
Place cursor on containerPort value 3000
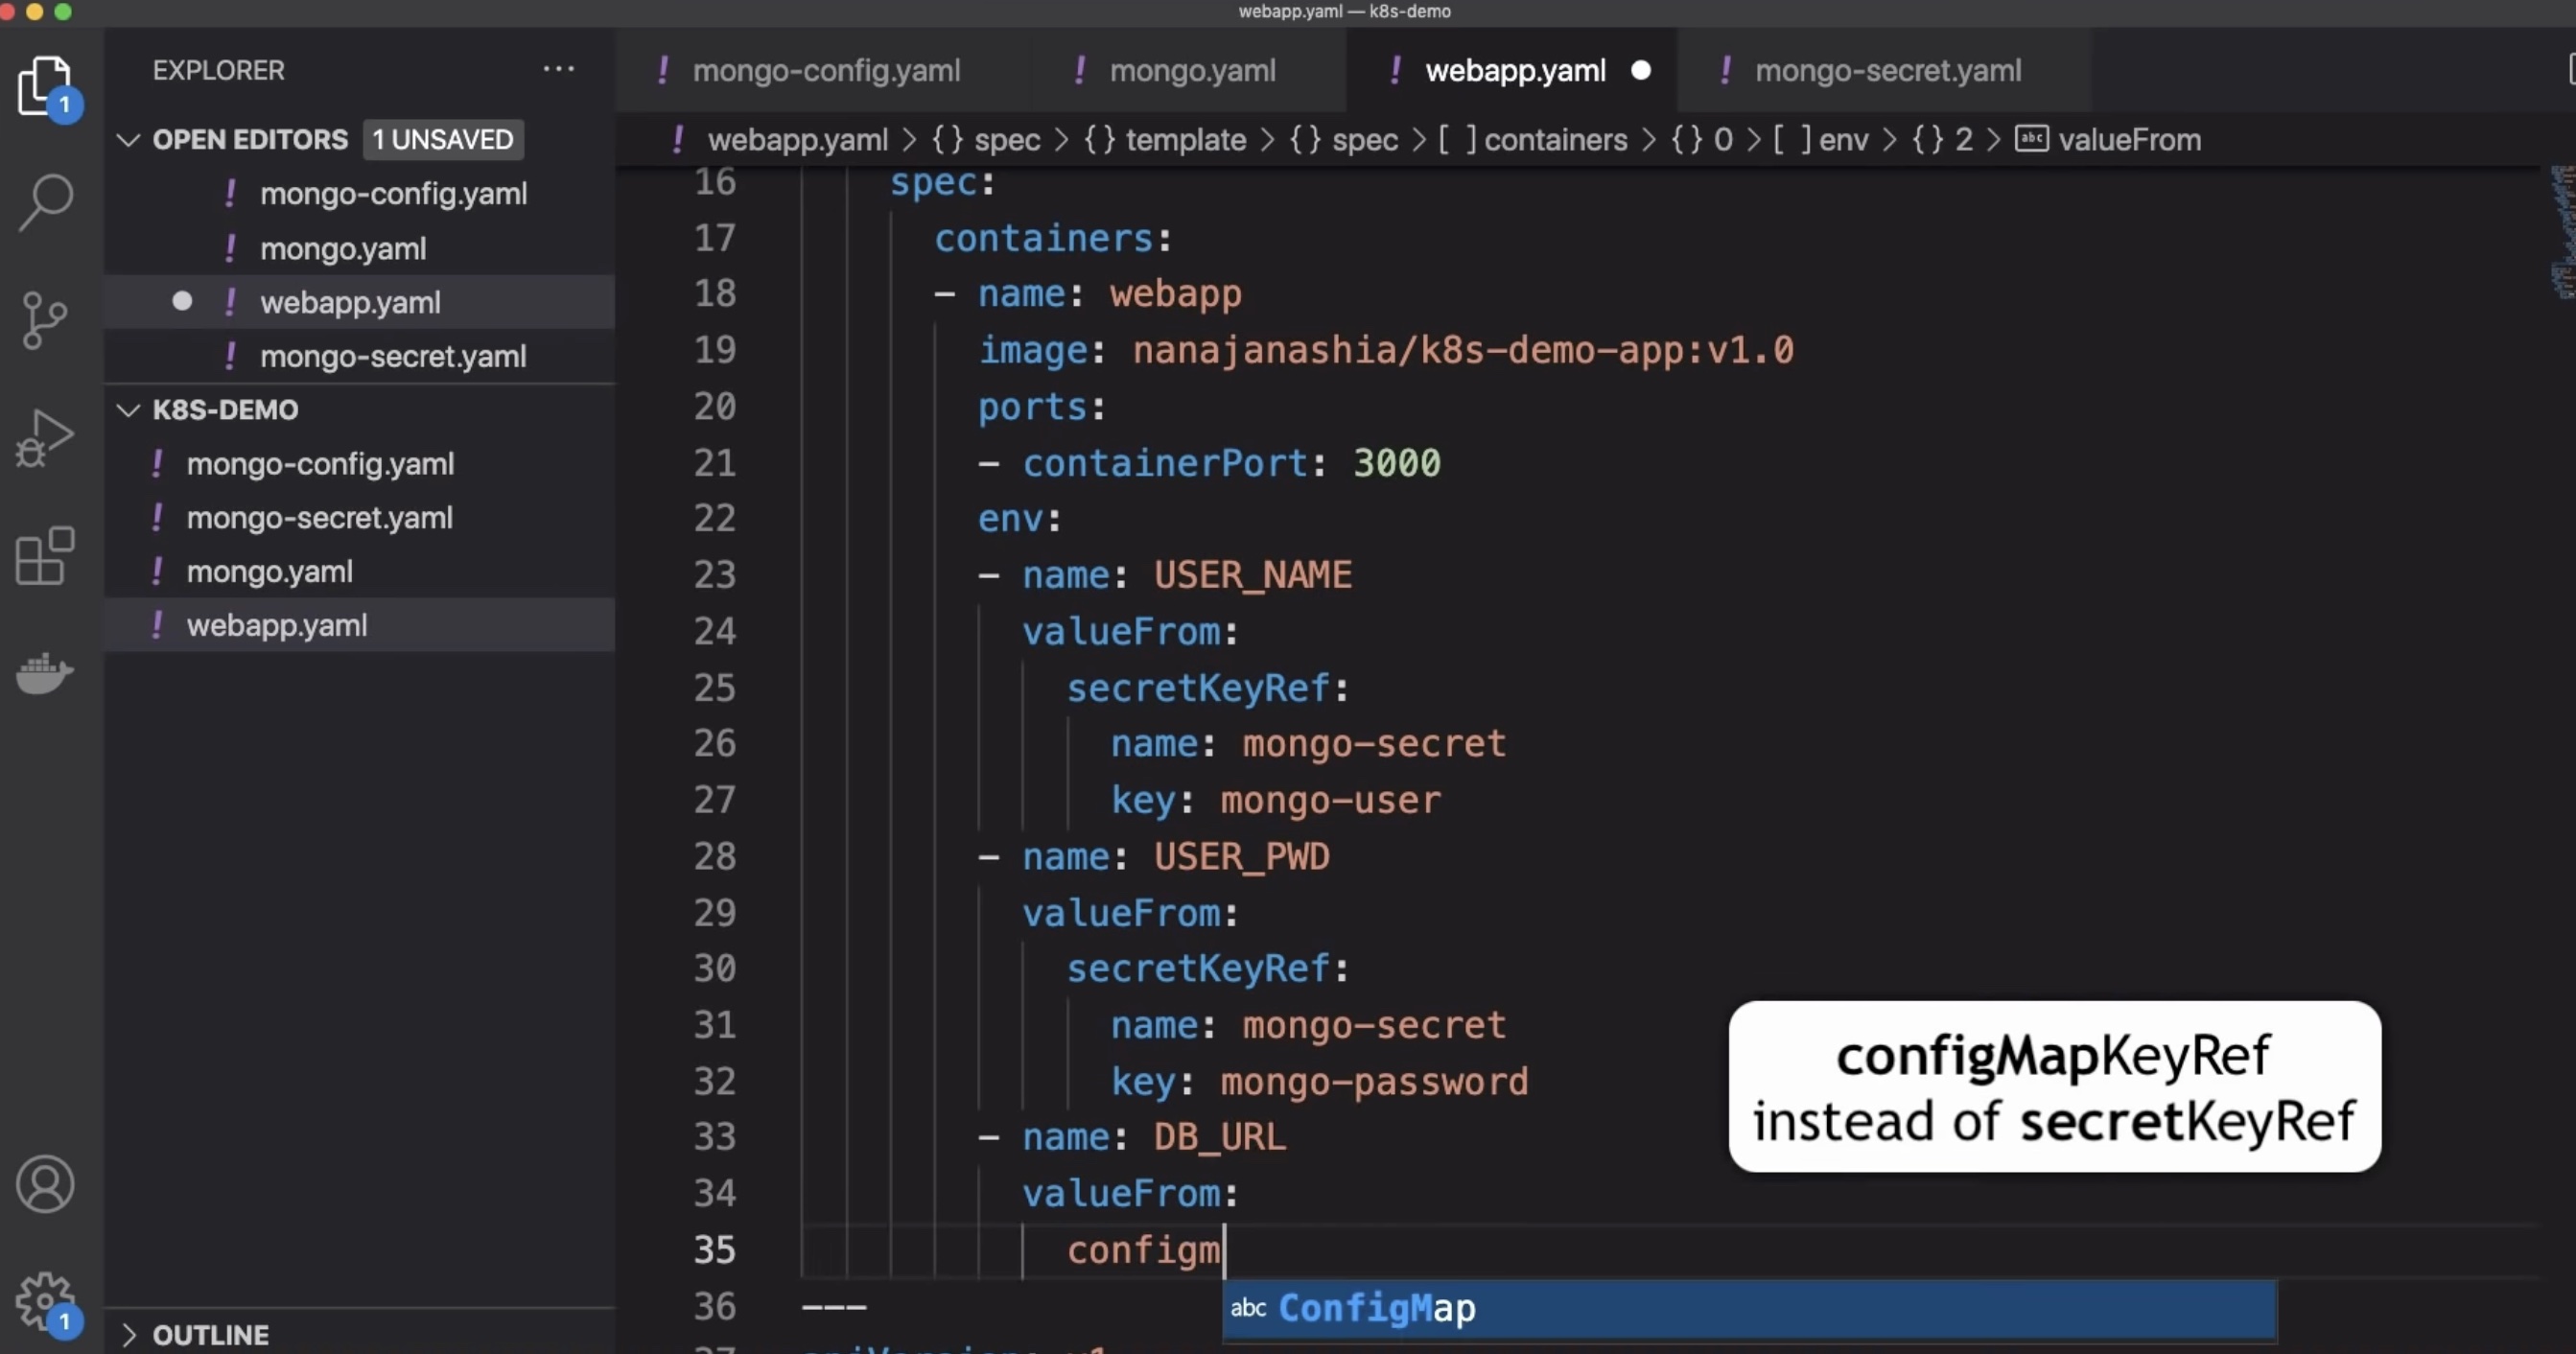click(1396, 462)
